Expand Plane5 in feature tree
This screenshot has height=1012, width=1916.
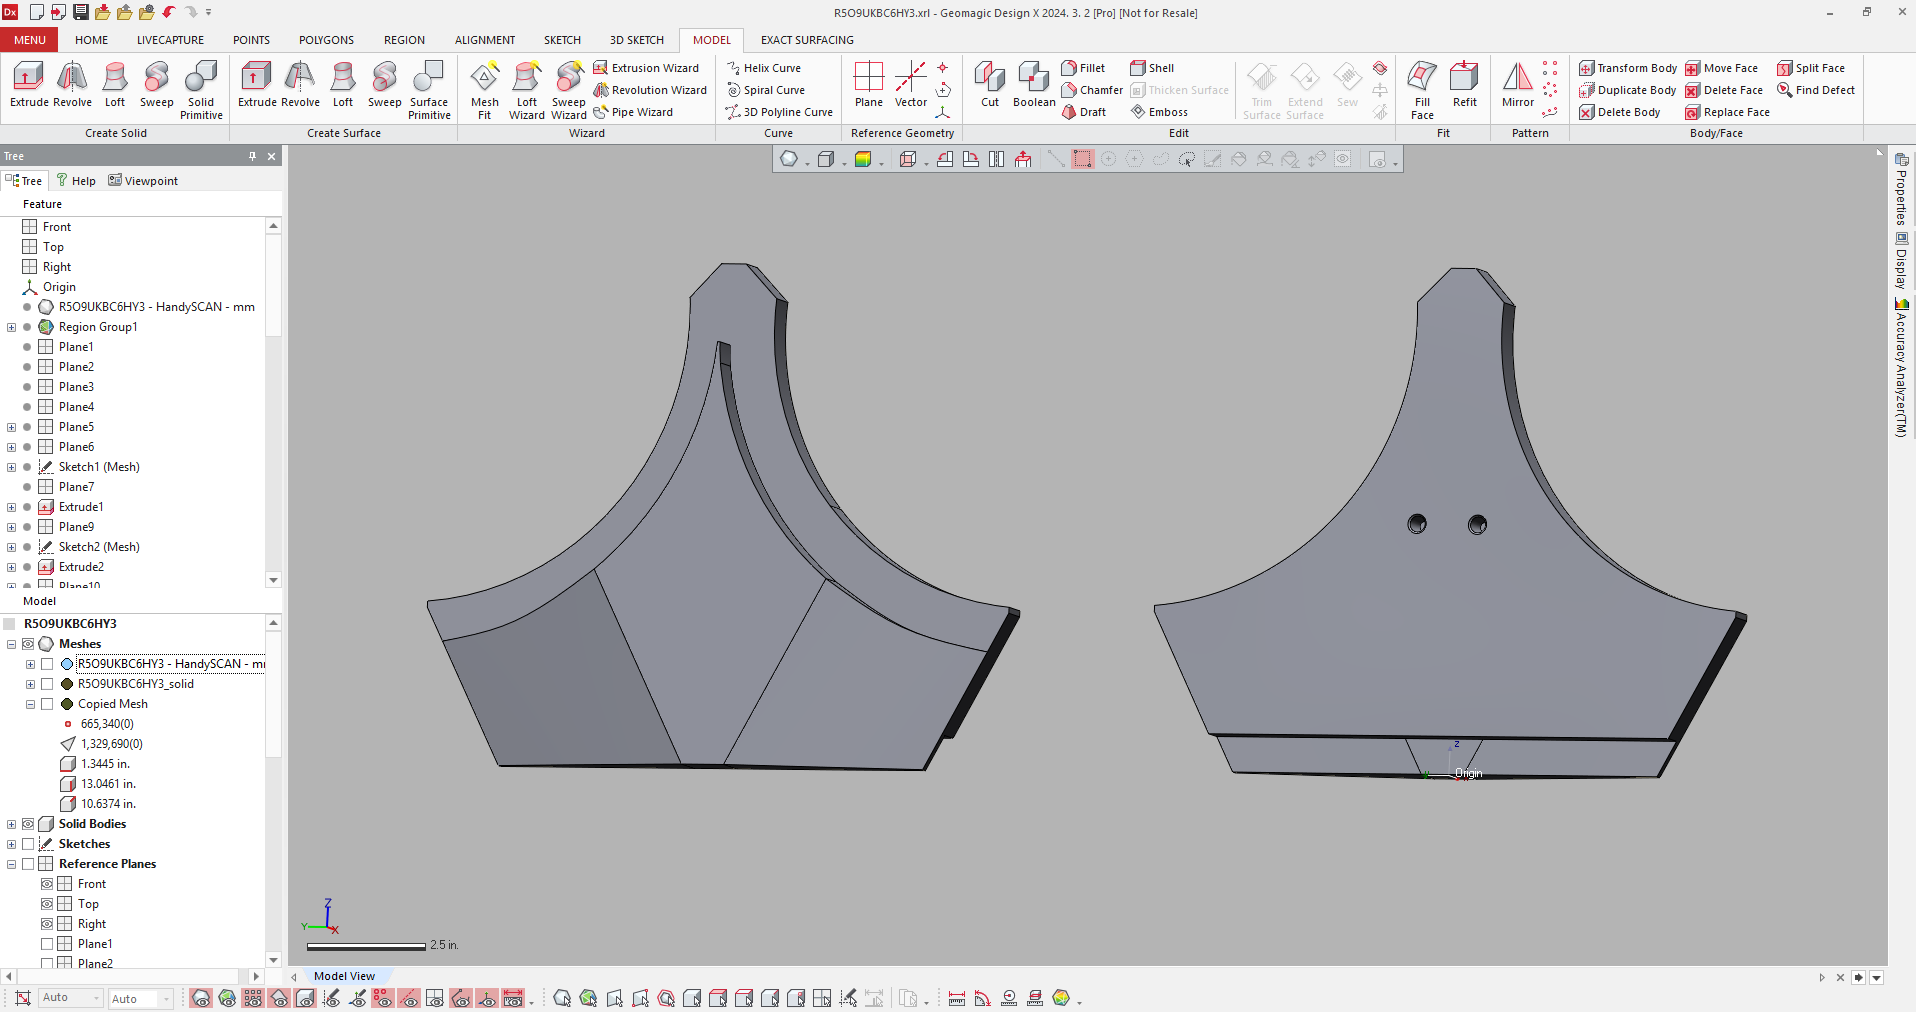(11, 427)
